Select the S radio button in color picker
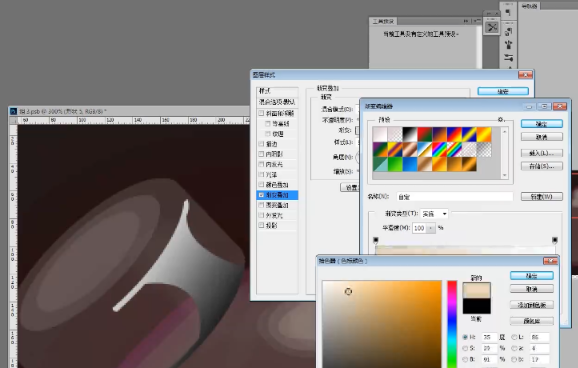This screenshot has height=368, width=578. tap(465, 348)
